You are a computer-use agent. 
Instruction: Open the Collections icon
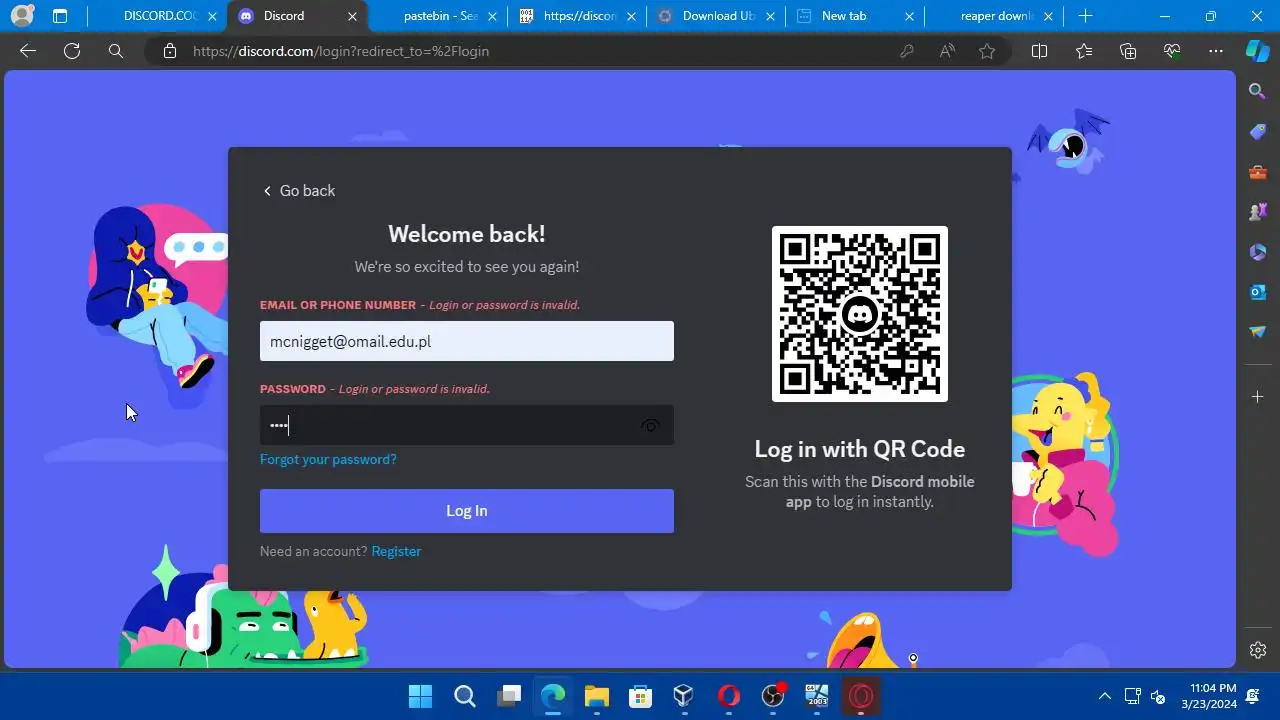[1128, 51]
